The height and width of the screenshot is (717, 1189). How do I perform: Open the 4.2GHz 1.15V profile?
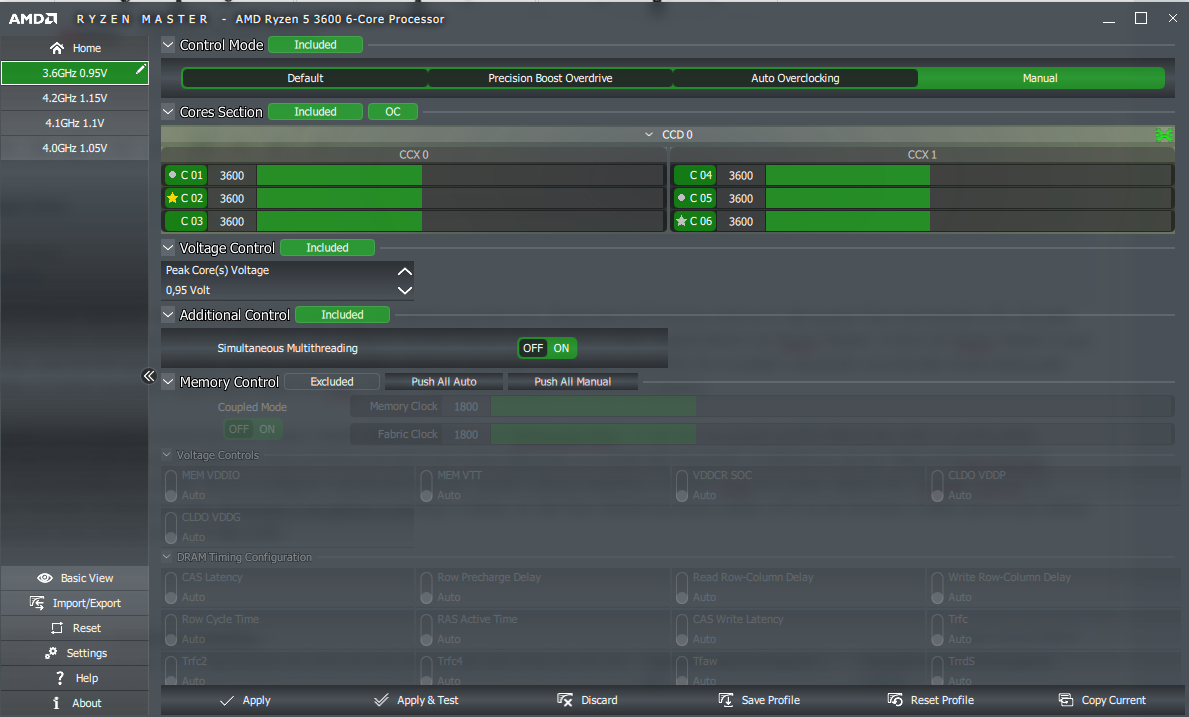(75, 98)
